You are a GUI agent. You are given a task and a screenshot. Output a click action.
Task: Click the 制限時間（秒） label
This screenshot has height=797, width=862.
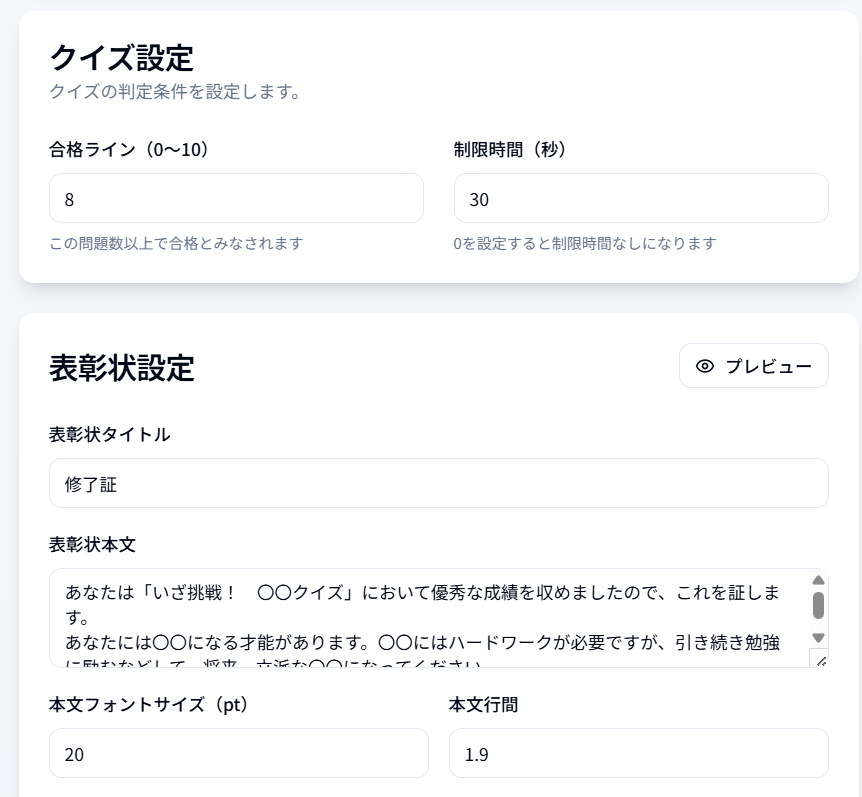coord(510,150)
